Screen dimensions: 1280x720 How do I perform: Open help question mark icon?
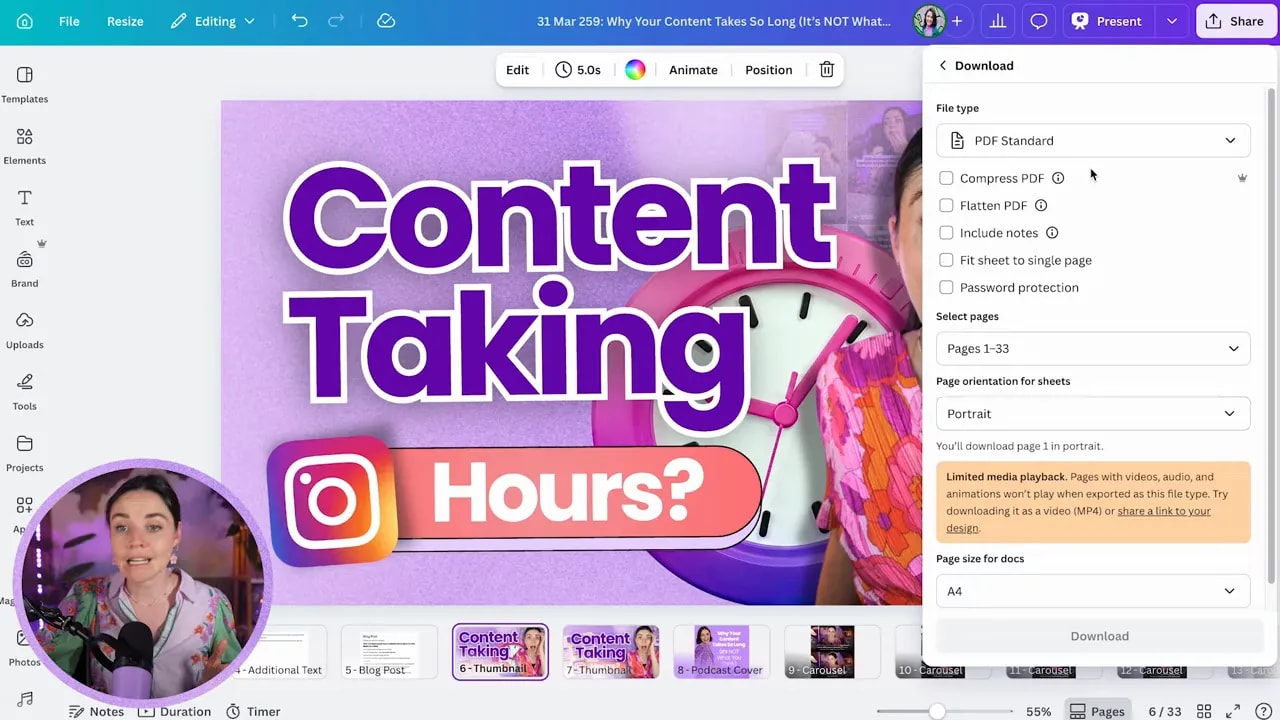1262,711
